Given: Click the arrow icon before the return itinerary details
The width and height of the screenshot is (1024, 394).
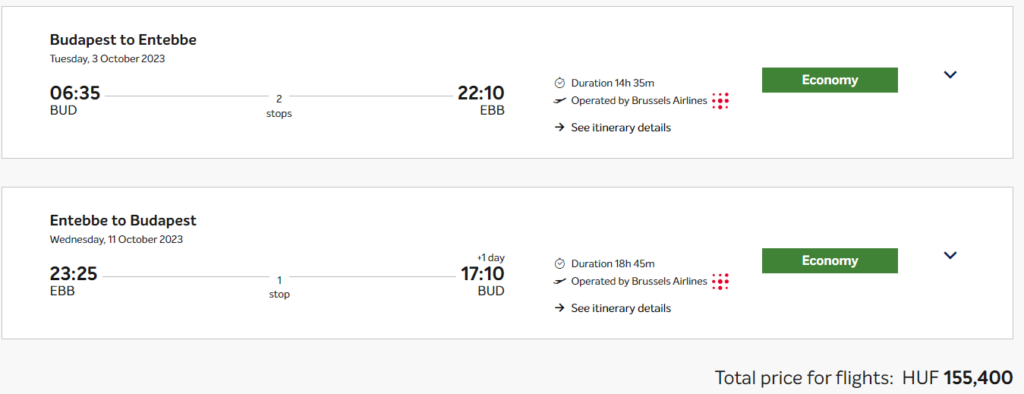Looking at the screenshot, I should 559,308.
